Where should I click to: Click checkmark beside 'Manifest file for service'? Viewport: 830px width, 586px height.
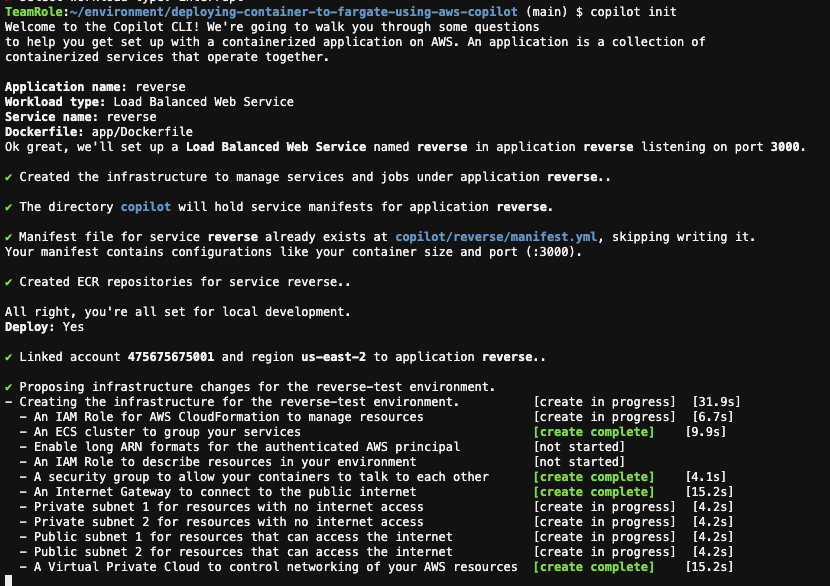[x=8, y=237]
